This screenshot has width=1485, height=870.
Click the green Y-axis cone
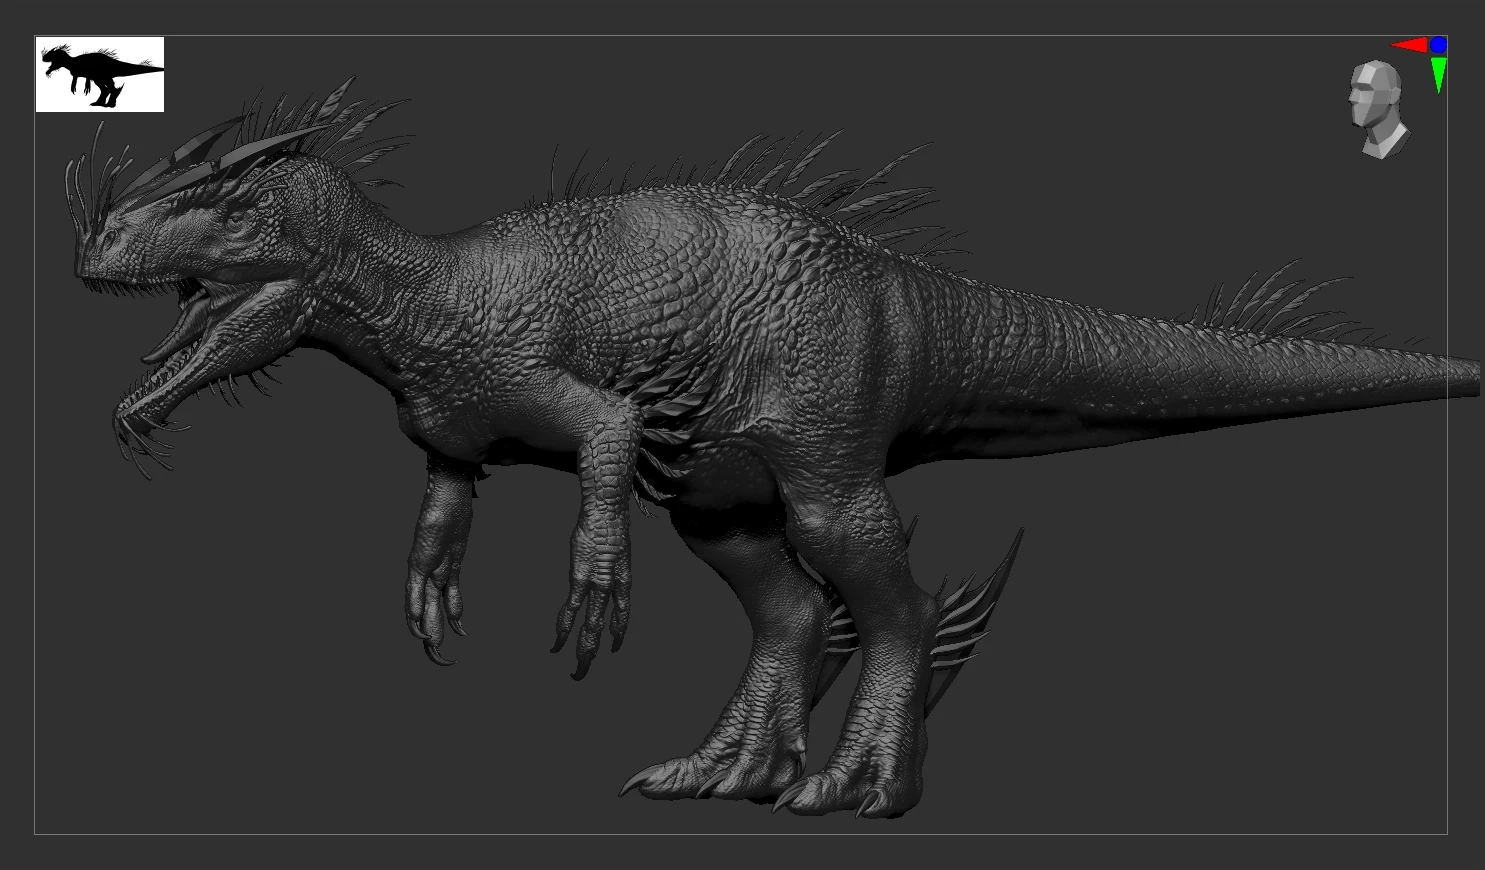tap(1439, 75)
